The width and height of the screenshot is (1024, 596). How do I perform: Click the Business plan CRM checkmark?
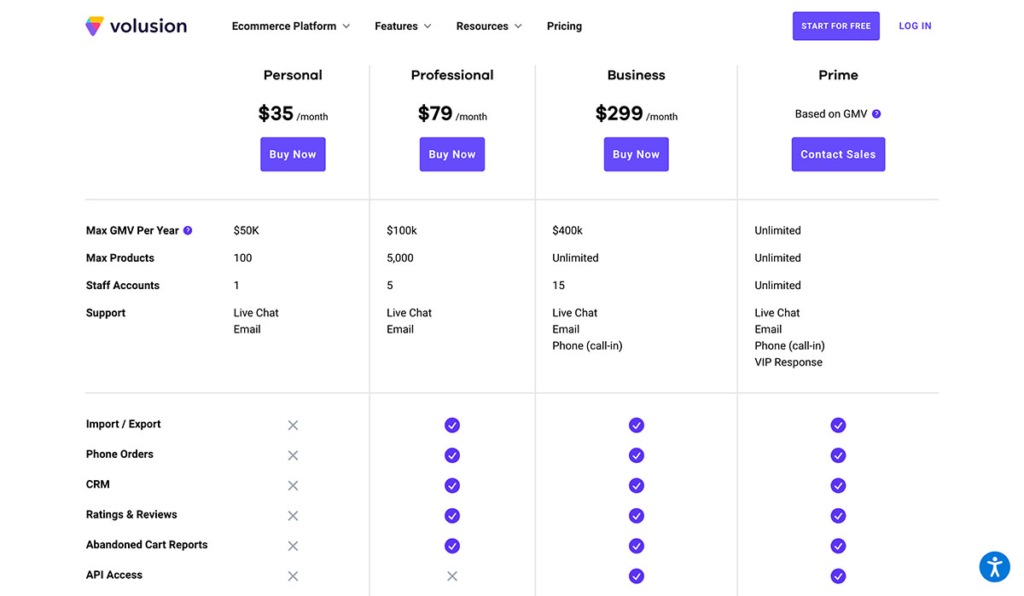pyautogui.click(x=636, y=485)
